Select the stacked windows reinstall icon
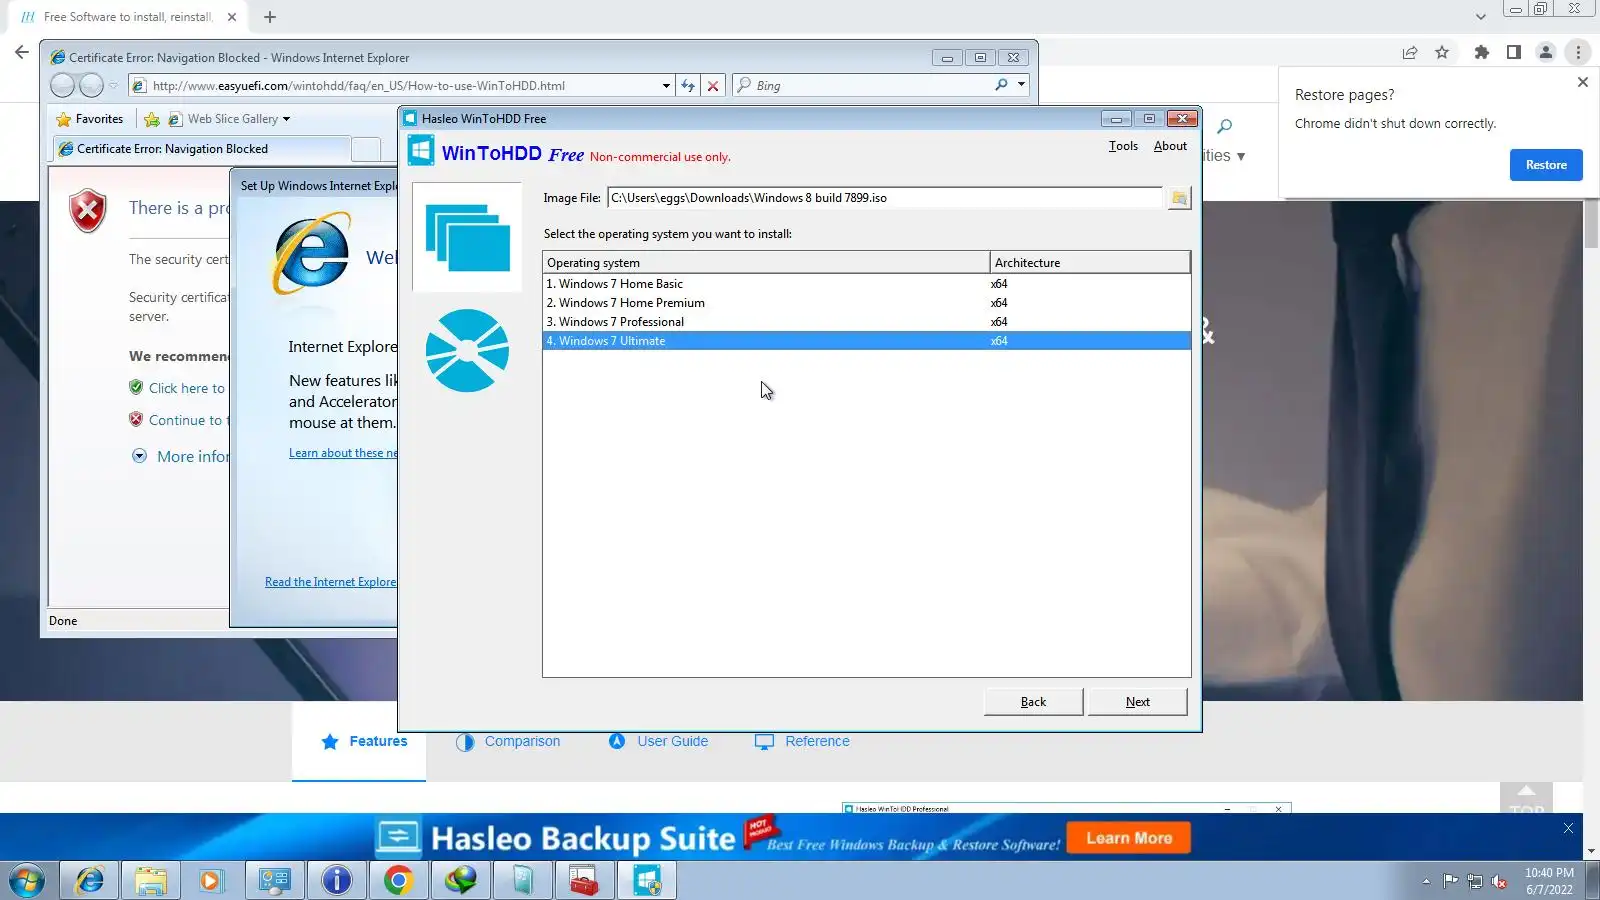The width and height of the screenshot is (1600, 900). click(x=467, y=237)
